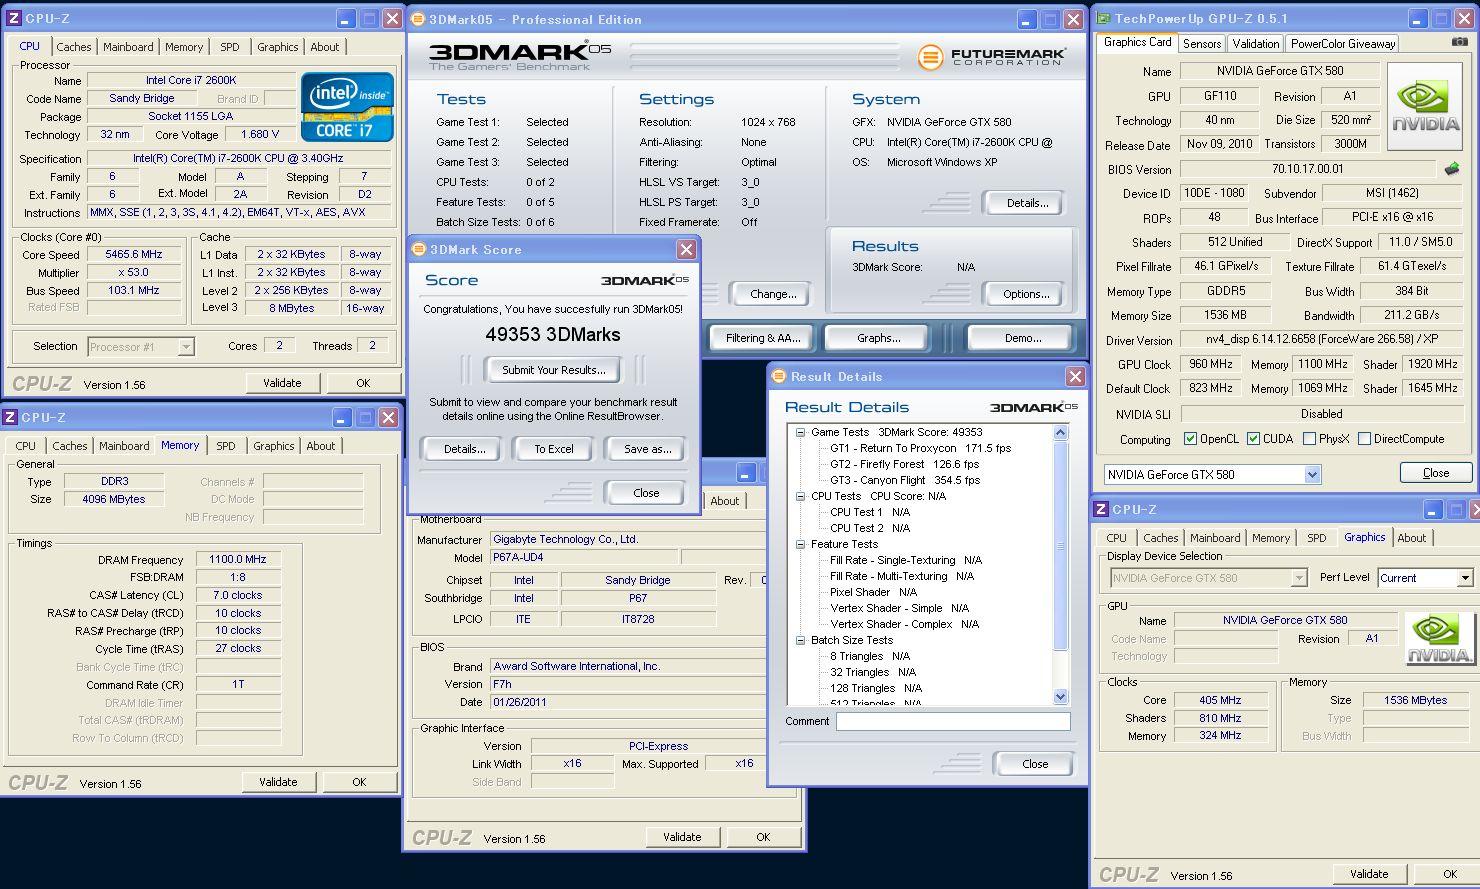Image resolution: width=1480 pixels, height=889 pixels.
Task: Select the Mainboard tab in CPU-Z Graphics window
Action: click(1215, 538)
